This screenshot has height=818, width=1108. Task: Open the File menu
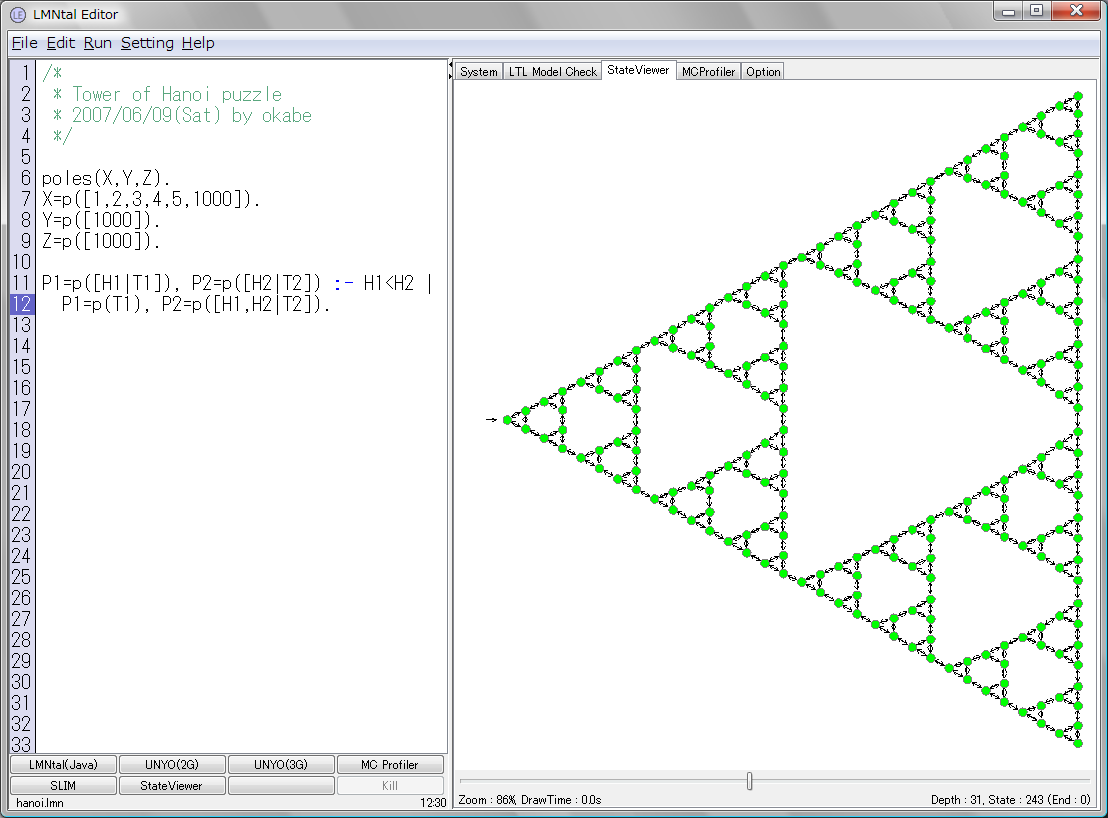(x=24, y=43)
